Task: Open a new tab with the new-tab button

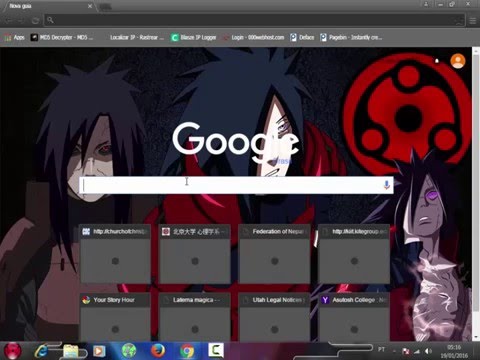Action: pyautogui.click(x=105, y=7)
